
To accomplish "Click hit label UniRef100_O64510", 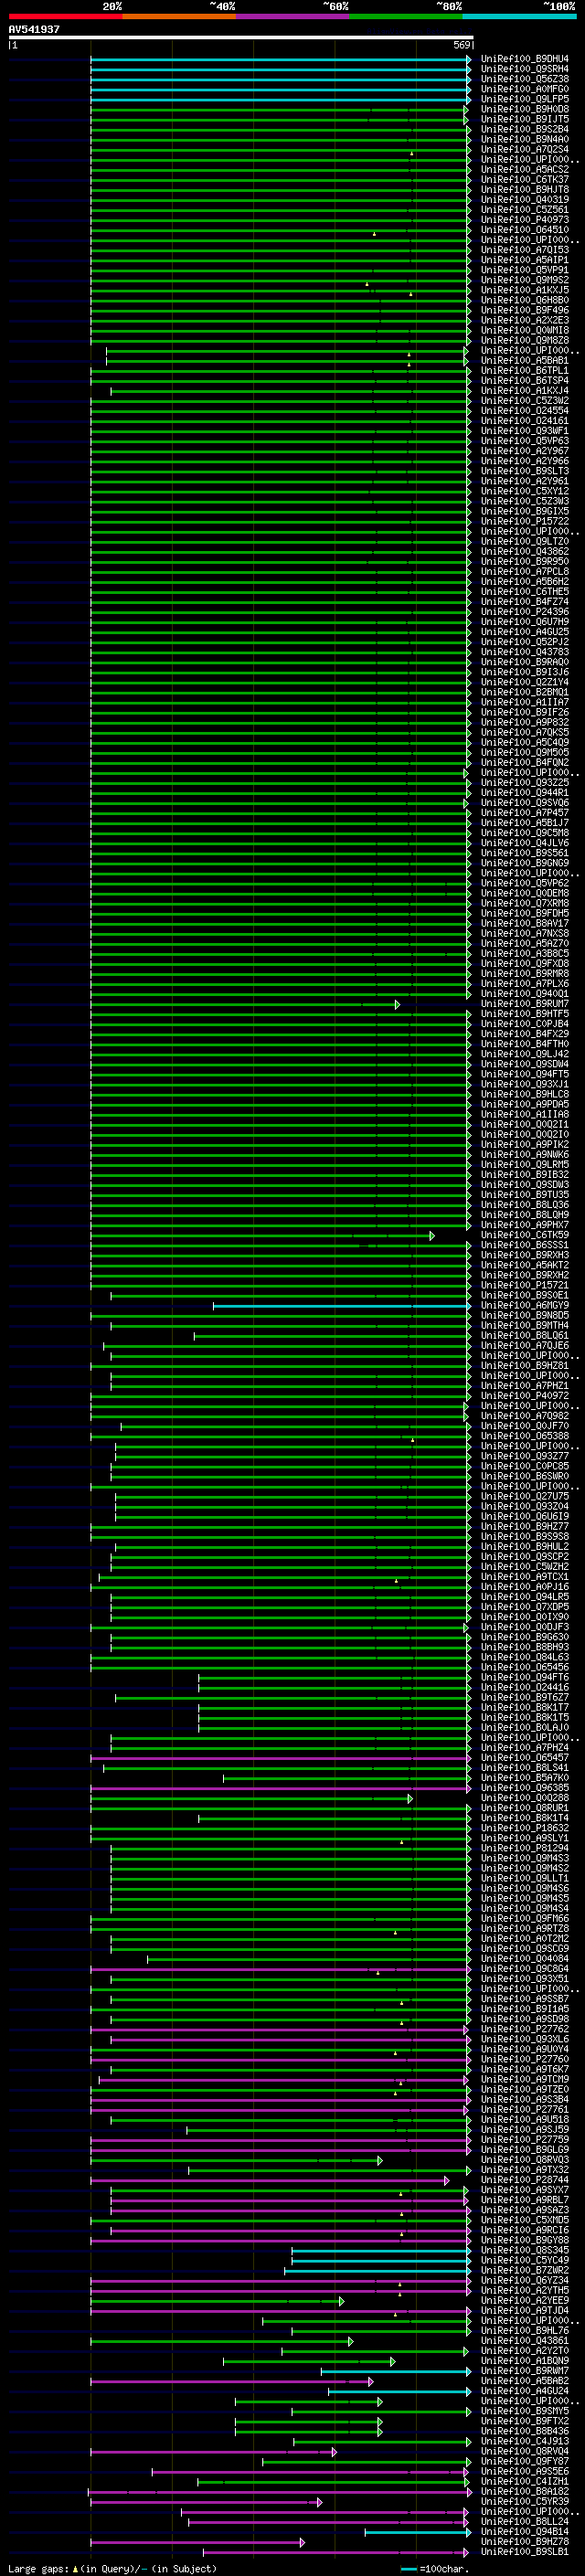I will [524, 231].
